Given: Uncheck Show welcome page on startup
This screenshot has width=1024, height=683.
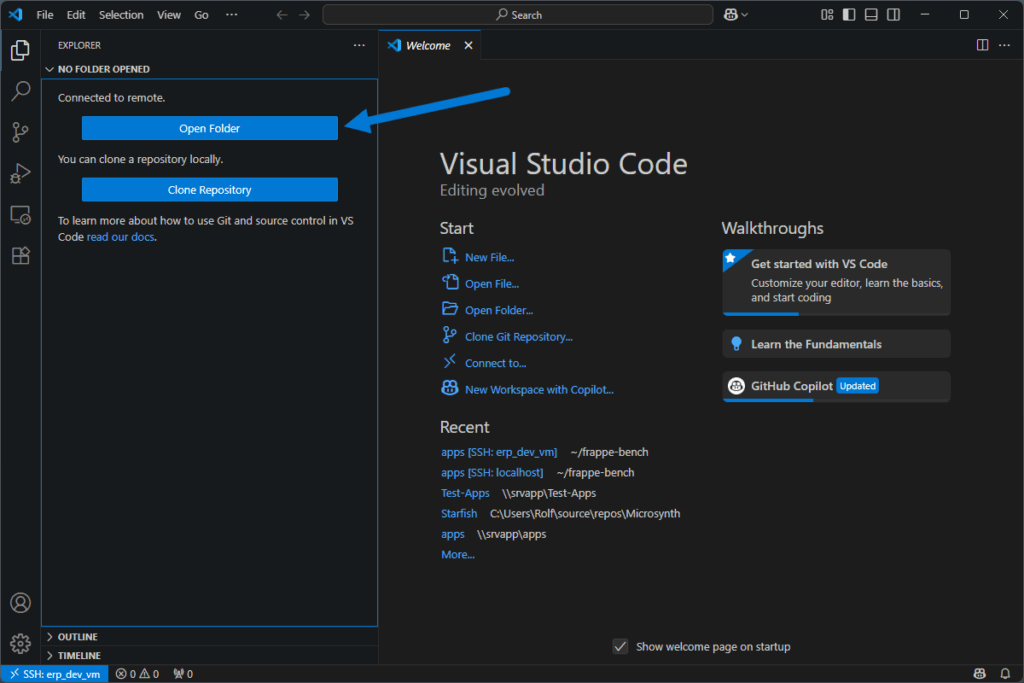Looking at the screenshot, I should [620, 646].
